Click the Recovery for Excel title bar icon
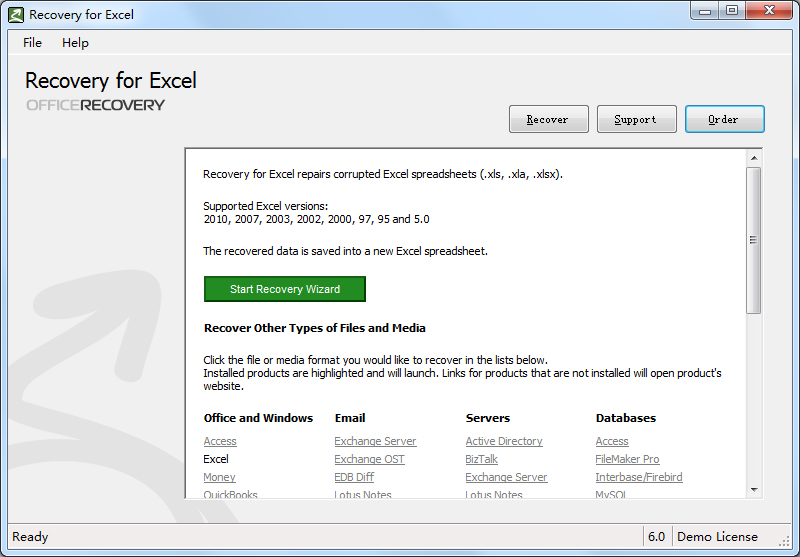The height and width of the screenshot is (557, 800). tap(16, 15)
